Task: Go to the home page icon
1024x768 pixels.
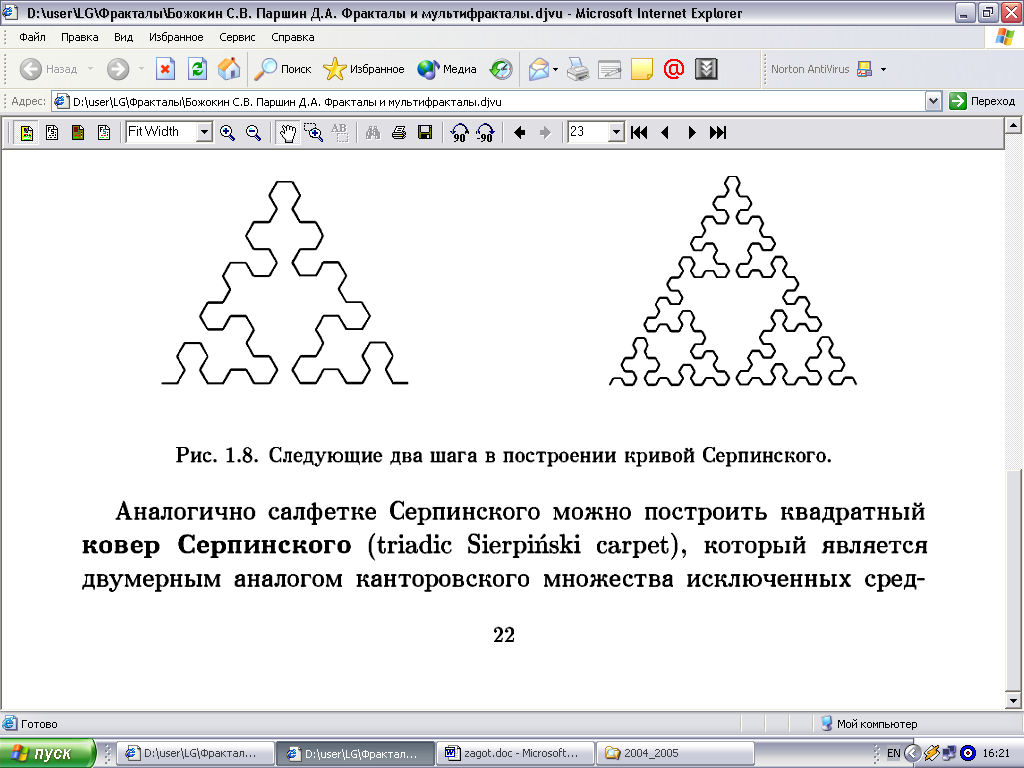Action: 229,69
